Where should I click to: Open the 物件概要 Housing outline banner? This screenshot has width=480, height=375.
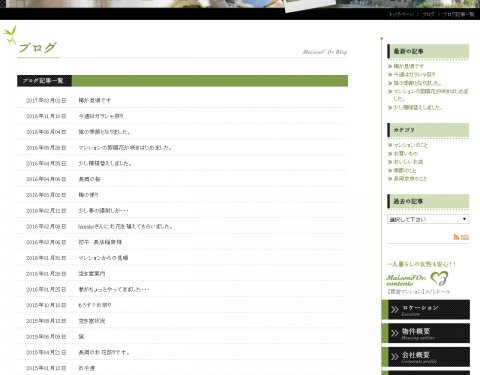click(426, 333)
